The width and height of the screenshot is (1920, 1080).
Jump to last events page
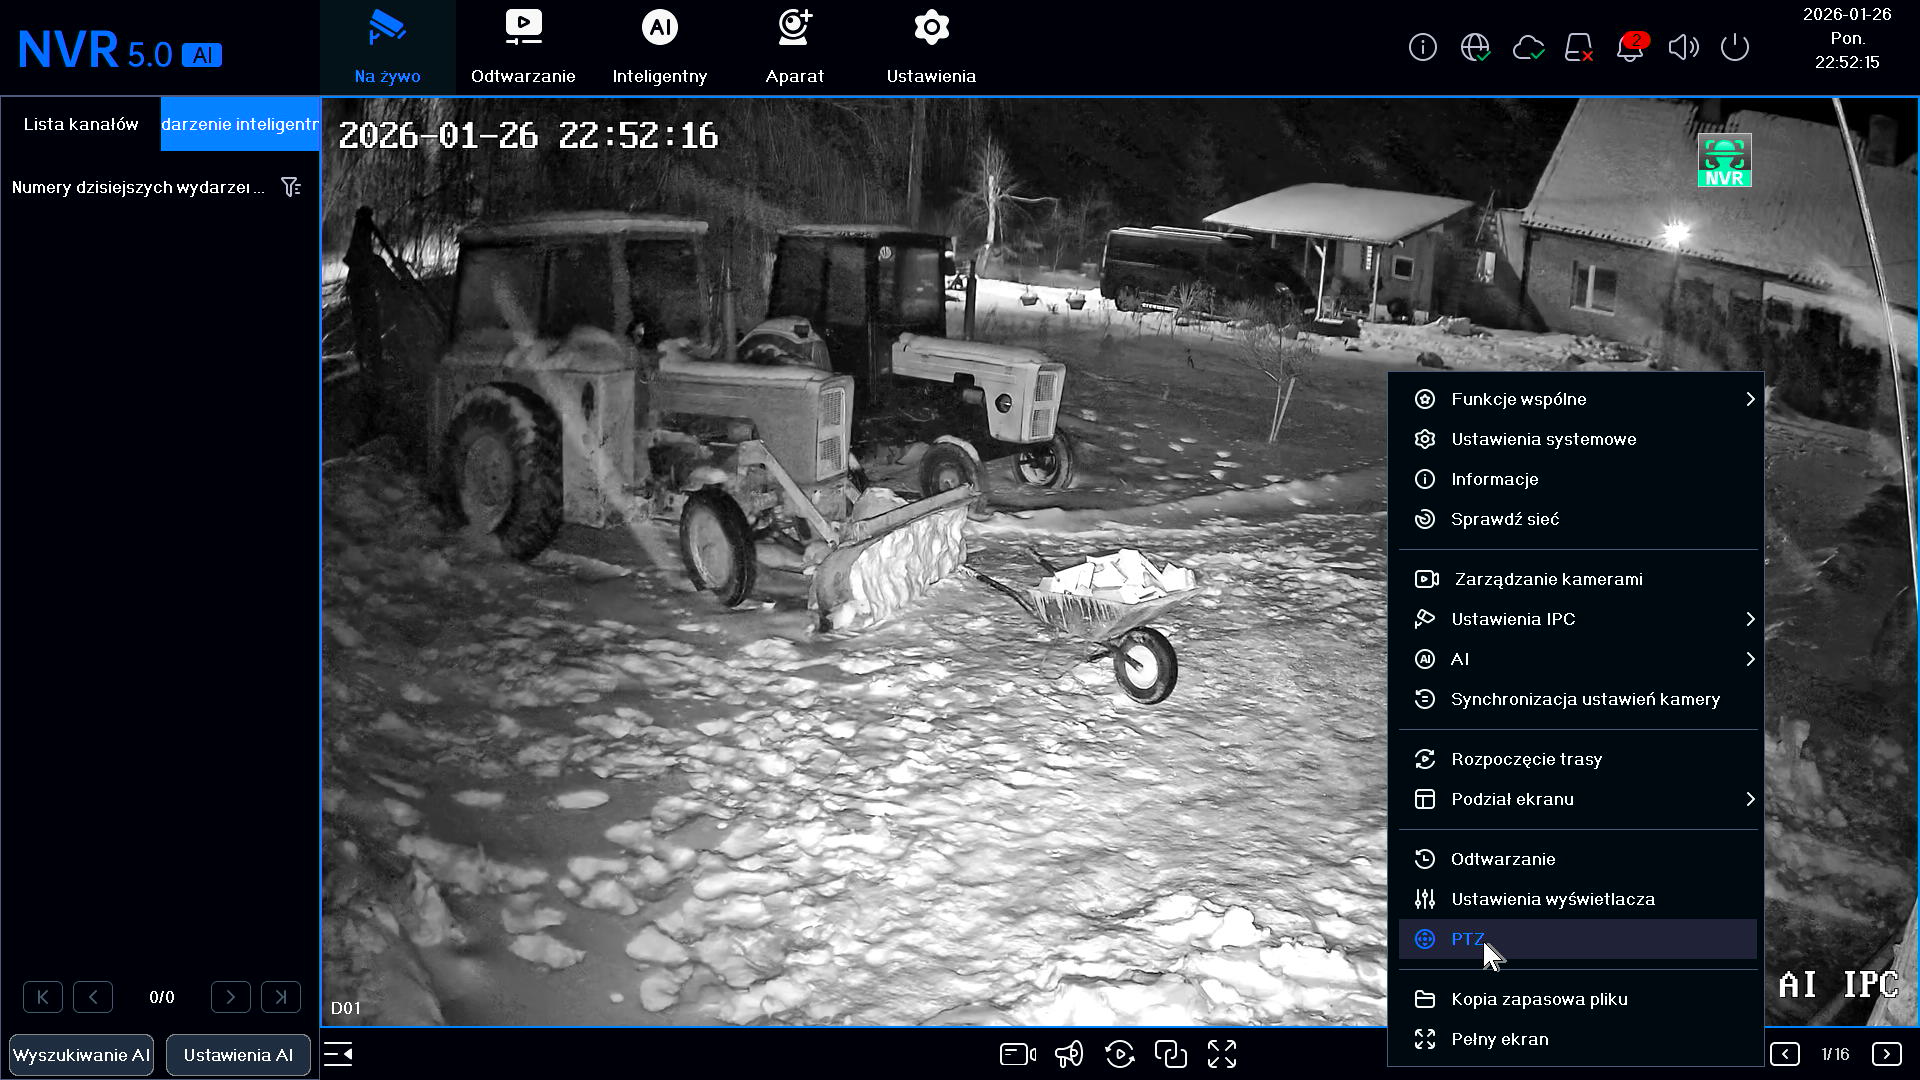click(281, 997)
